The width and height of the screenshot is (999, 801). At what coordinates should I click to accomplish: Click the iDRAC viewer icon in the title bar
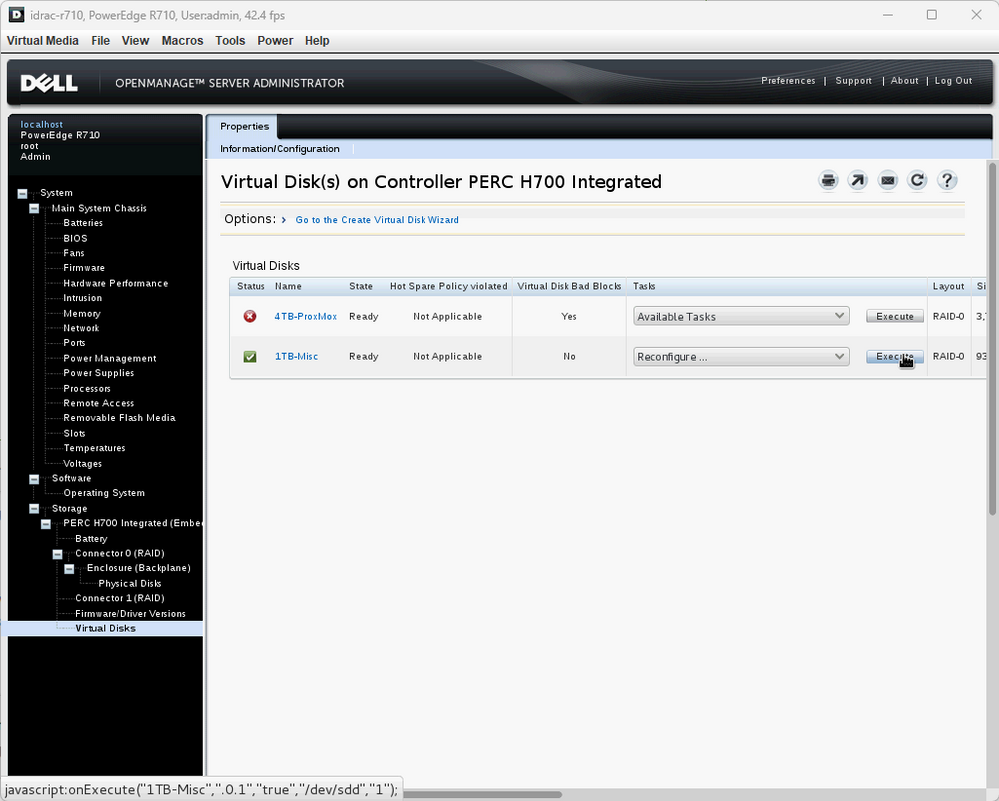tap(16, 15)
